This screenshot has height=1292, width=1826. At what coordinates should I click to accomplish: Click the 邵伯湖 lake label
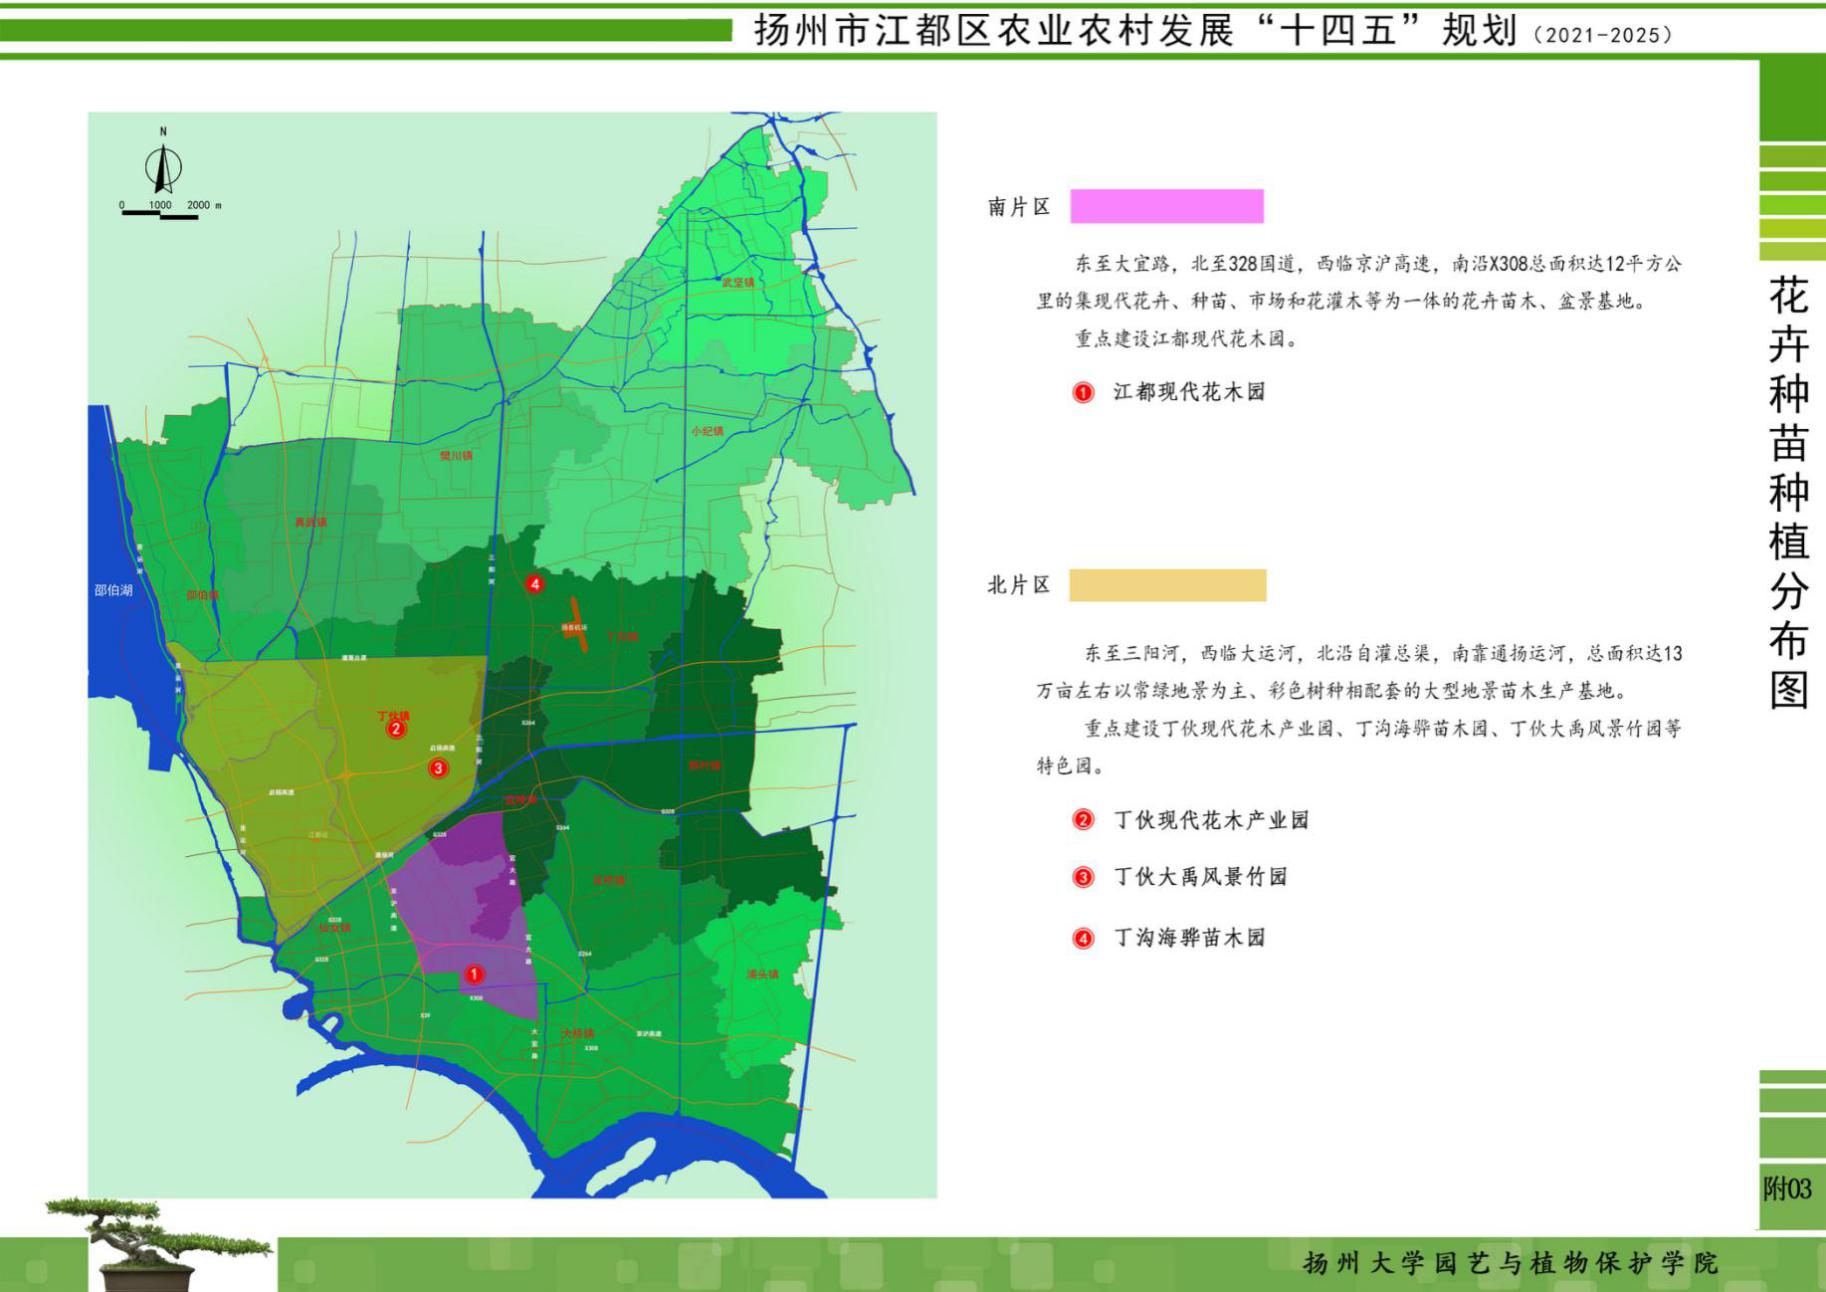pos(114,590)
